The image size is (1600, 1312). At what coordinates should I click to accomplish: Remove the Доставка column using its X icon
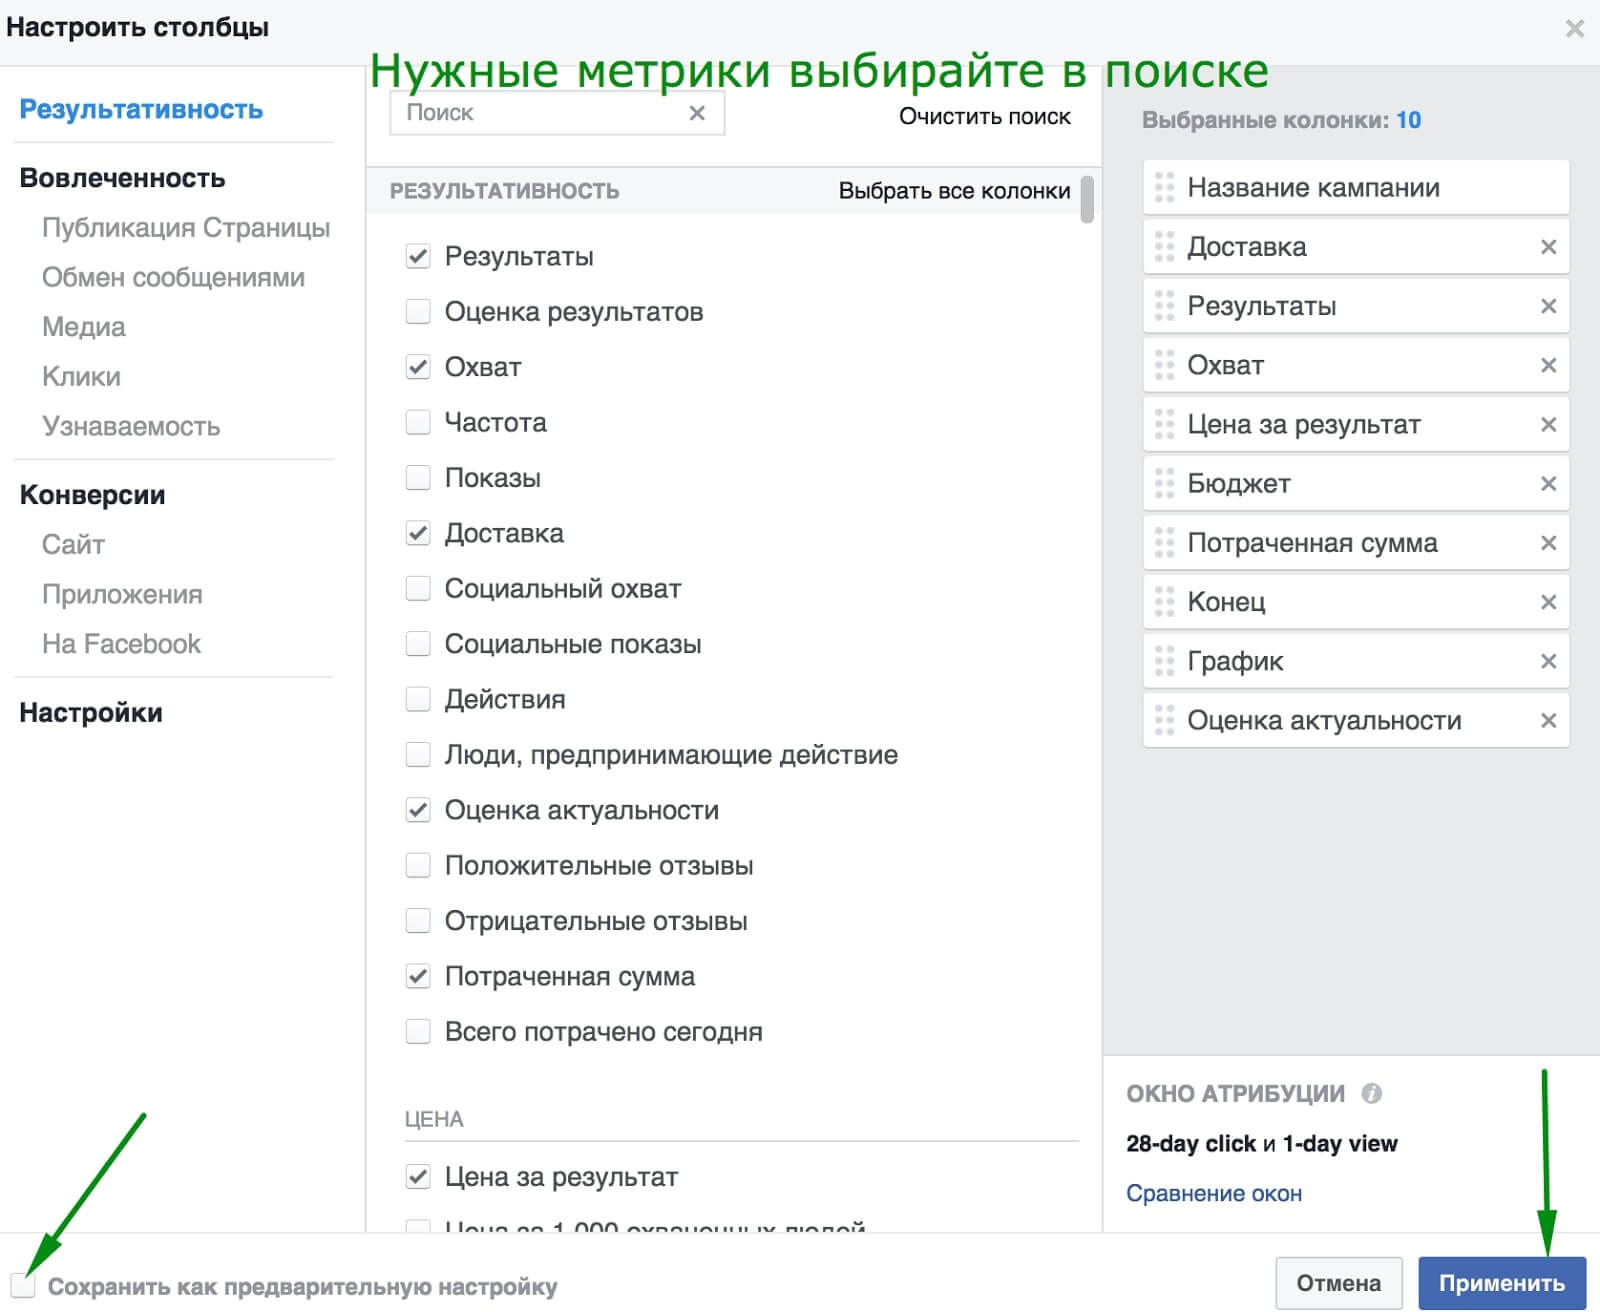click(1549, 247)
